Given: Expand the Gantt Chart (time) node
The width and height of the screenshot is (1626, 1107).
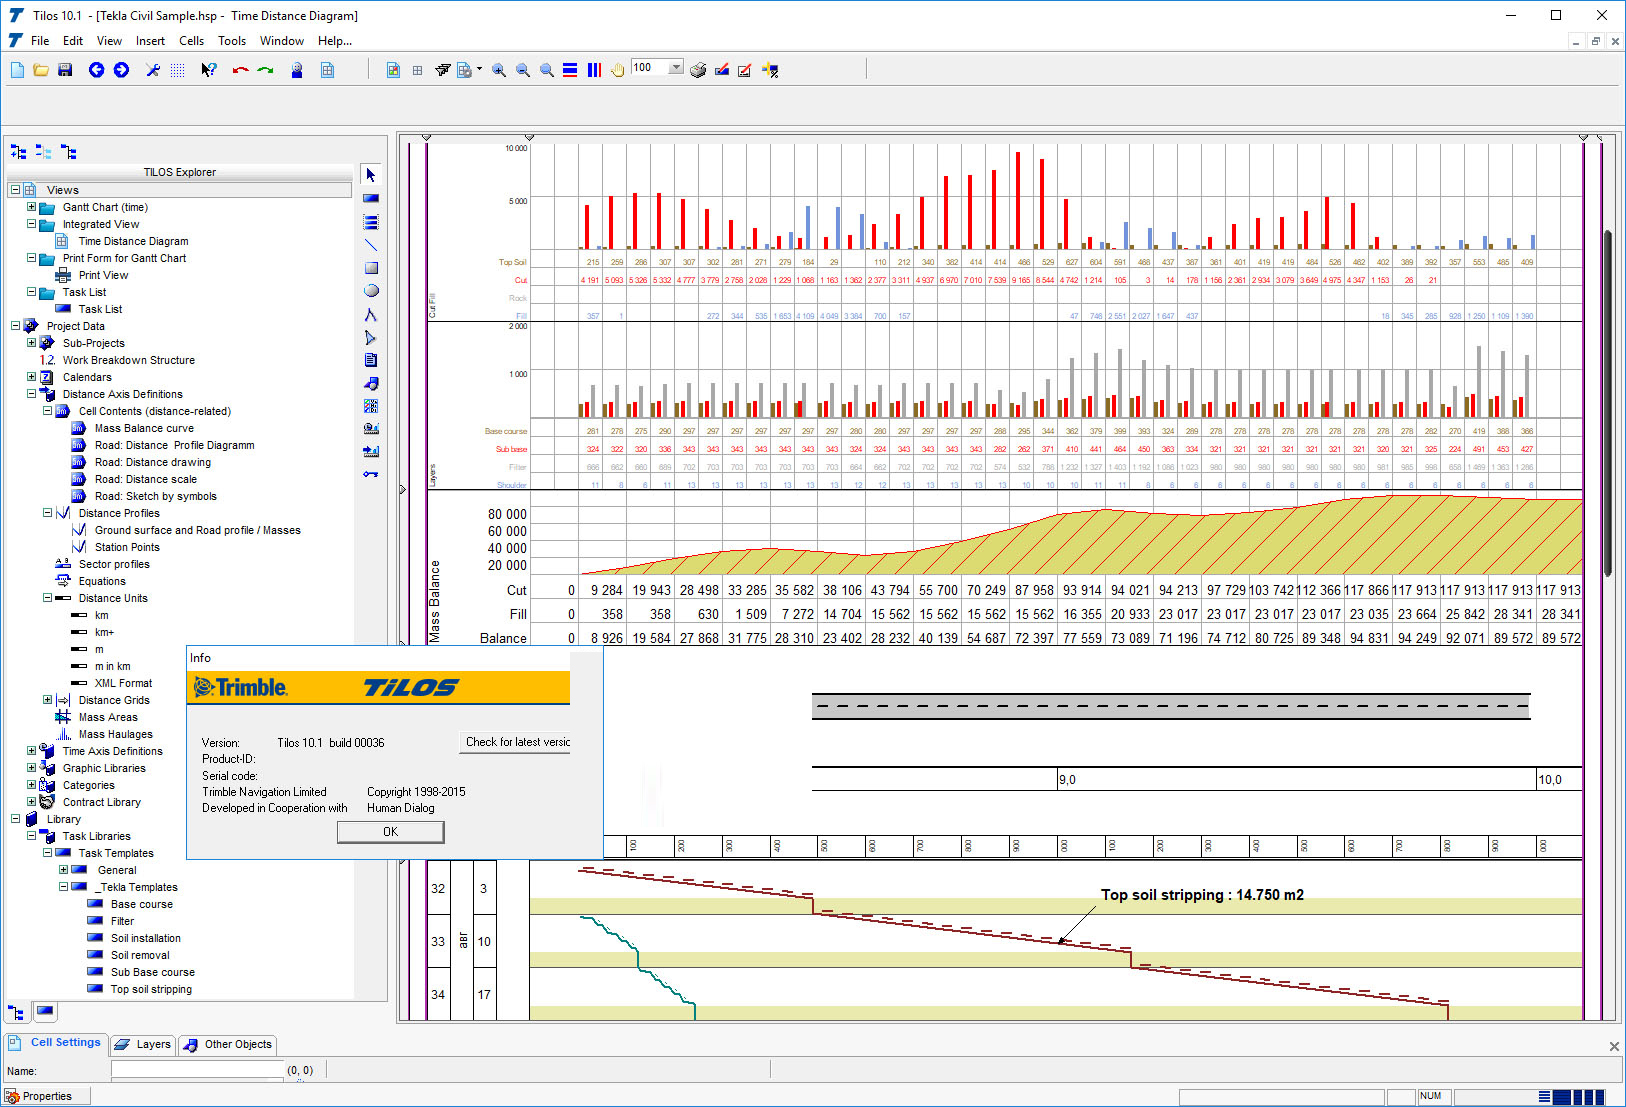Looking at the screenshot, I should tap(31, 207).
